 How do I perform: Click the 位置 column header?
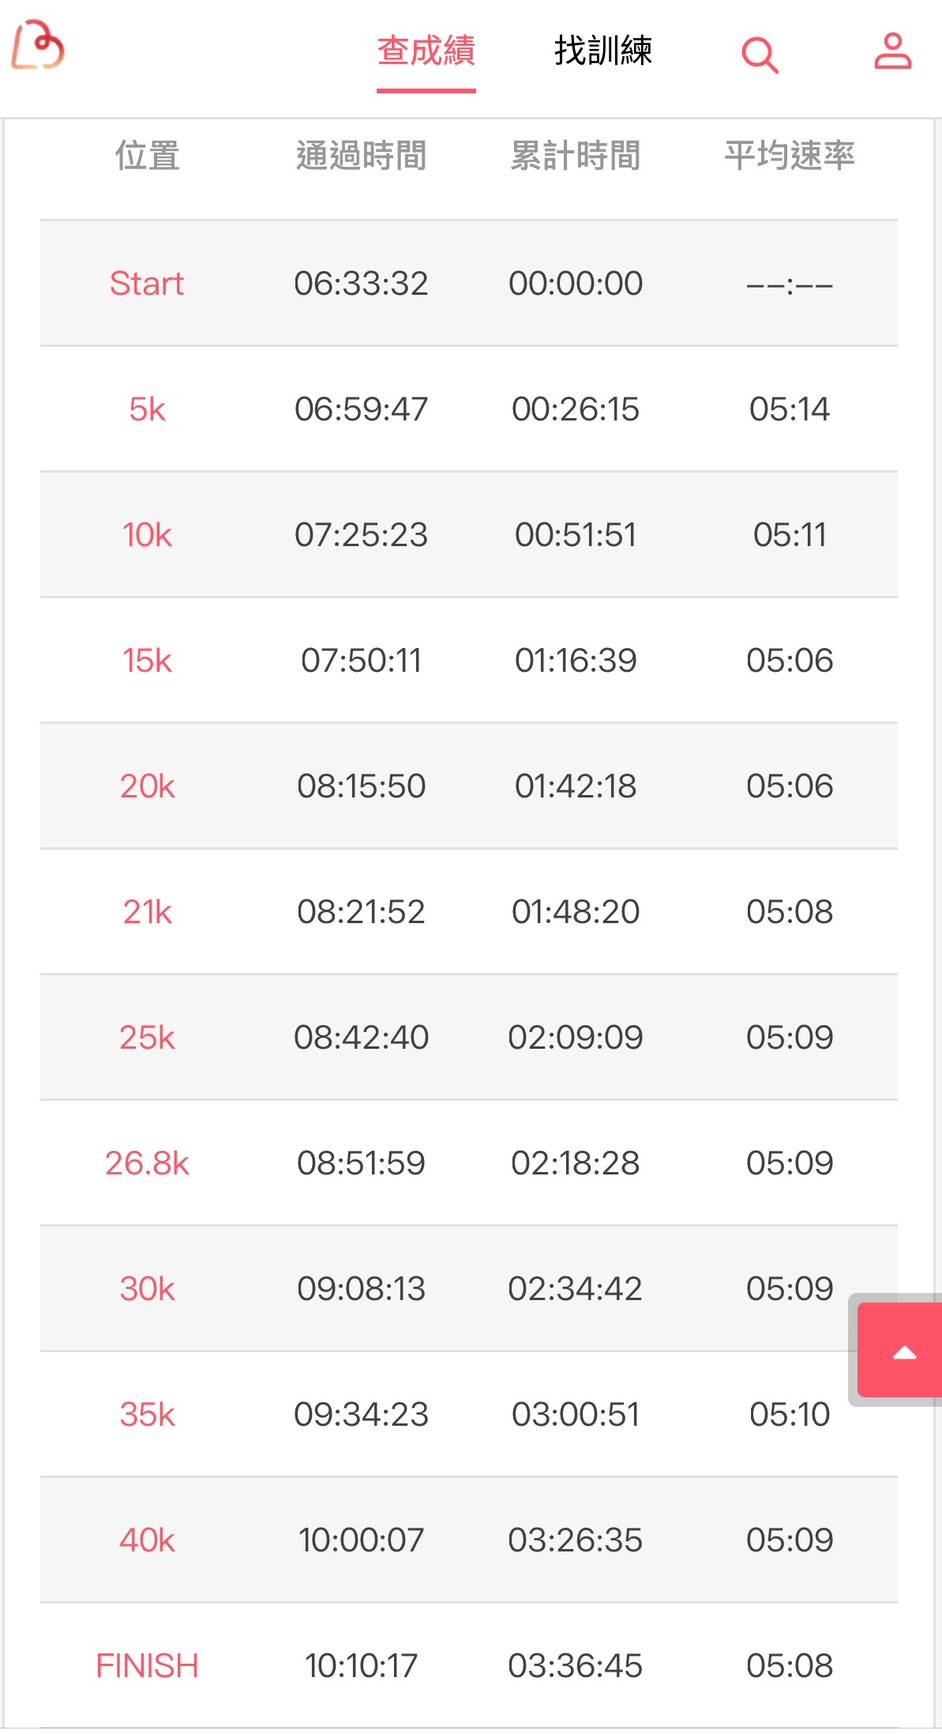coord(147,156)
